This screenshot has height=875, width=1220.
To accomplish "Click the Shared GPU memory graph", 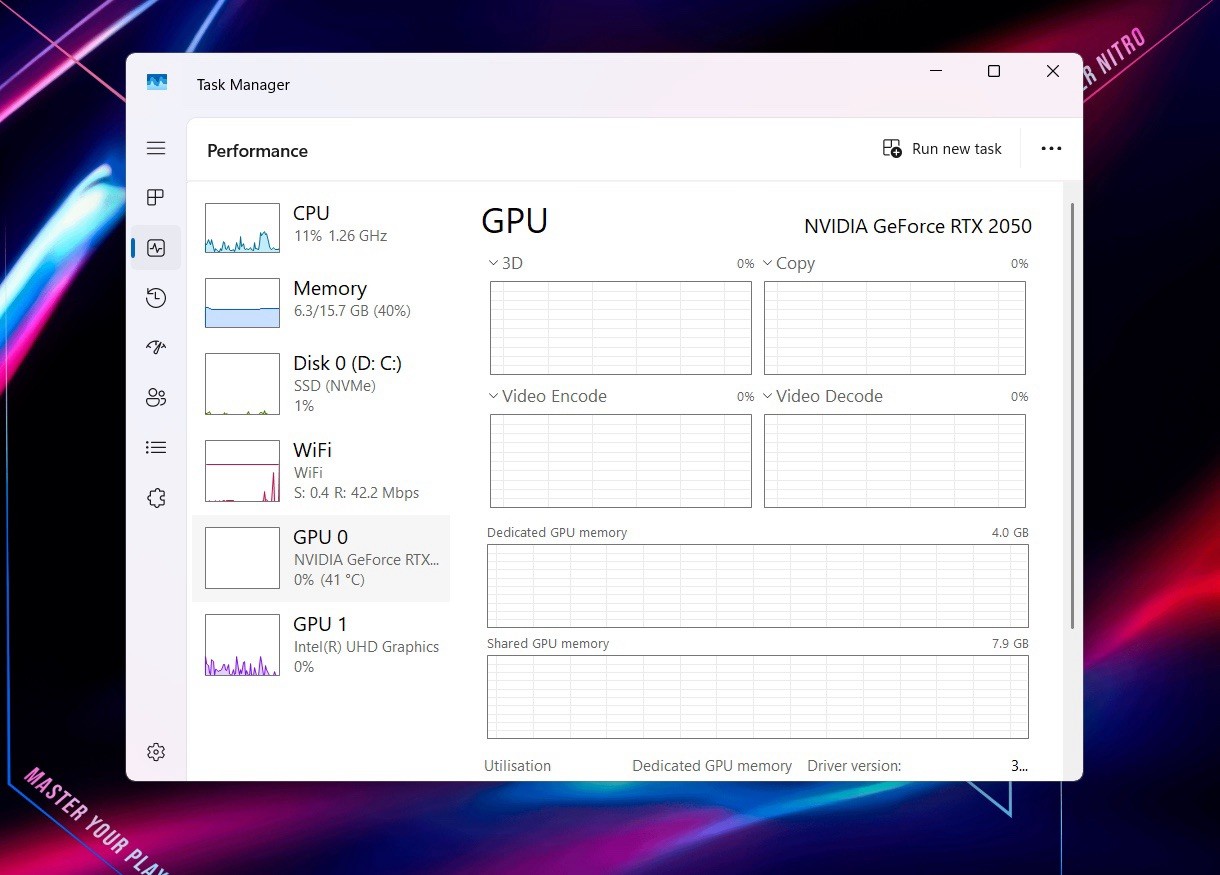I will (758, 697).
